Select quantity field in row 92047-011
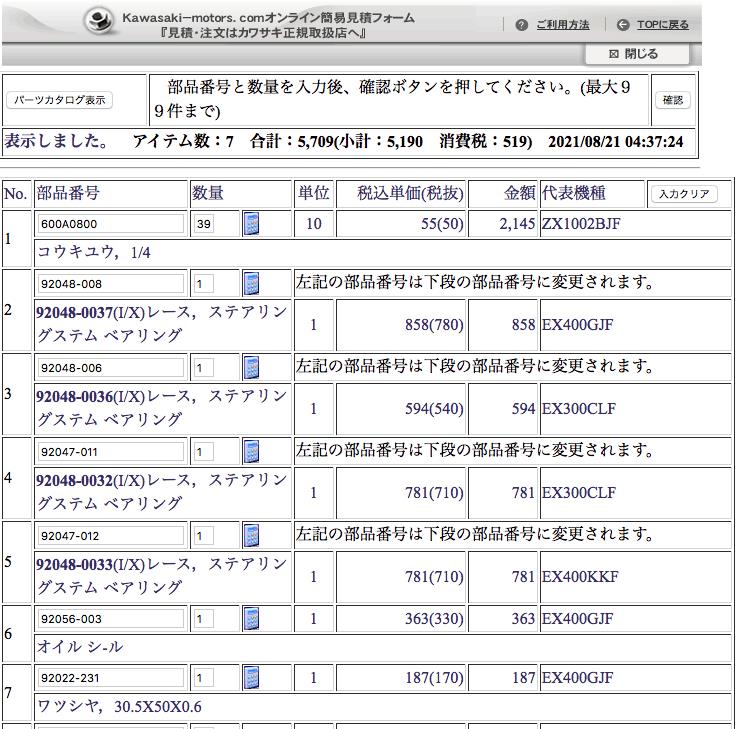The height and width of the screenshot is (729, 740). click(204, 452)
